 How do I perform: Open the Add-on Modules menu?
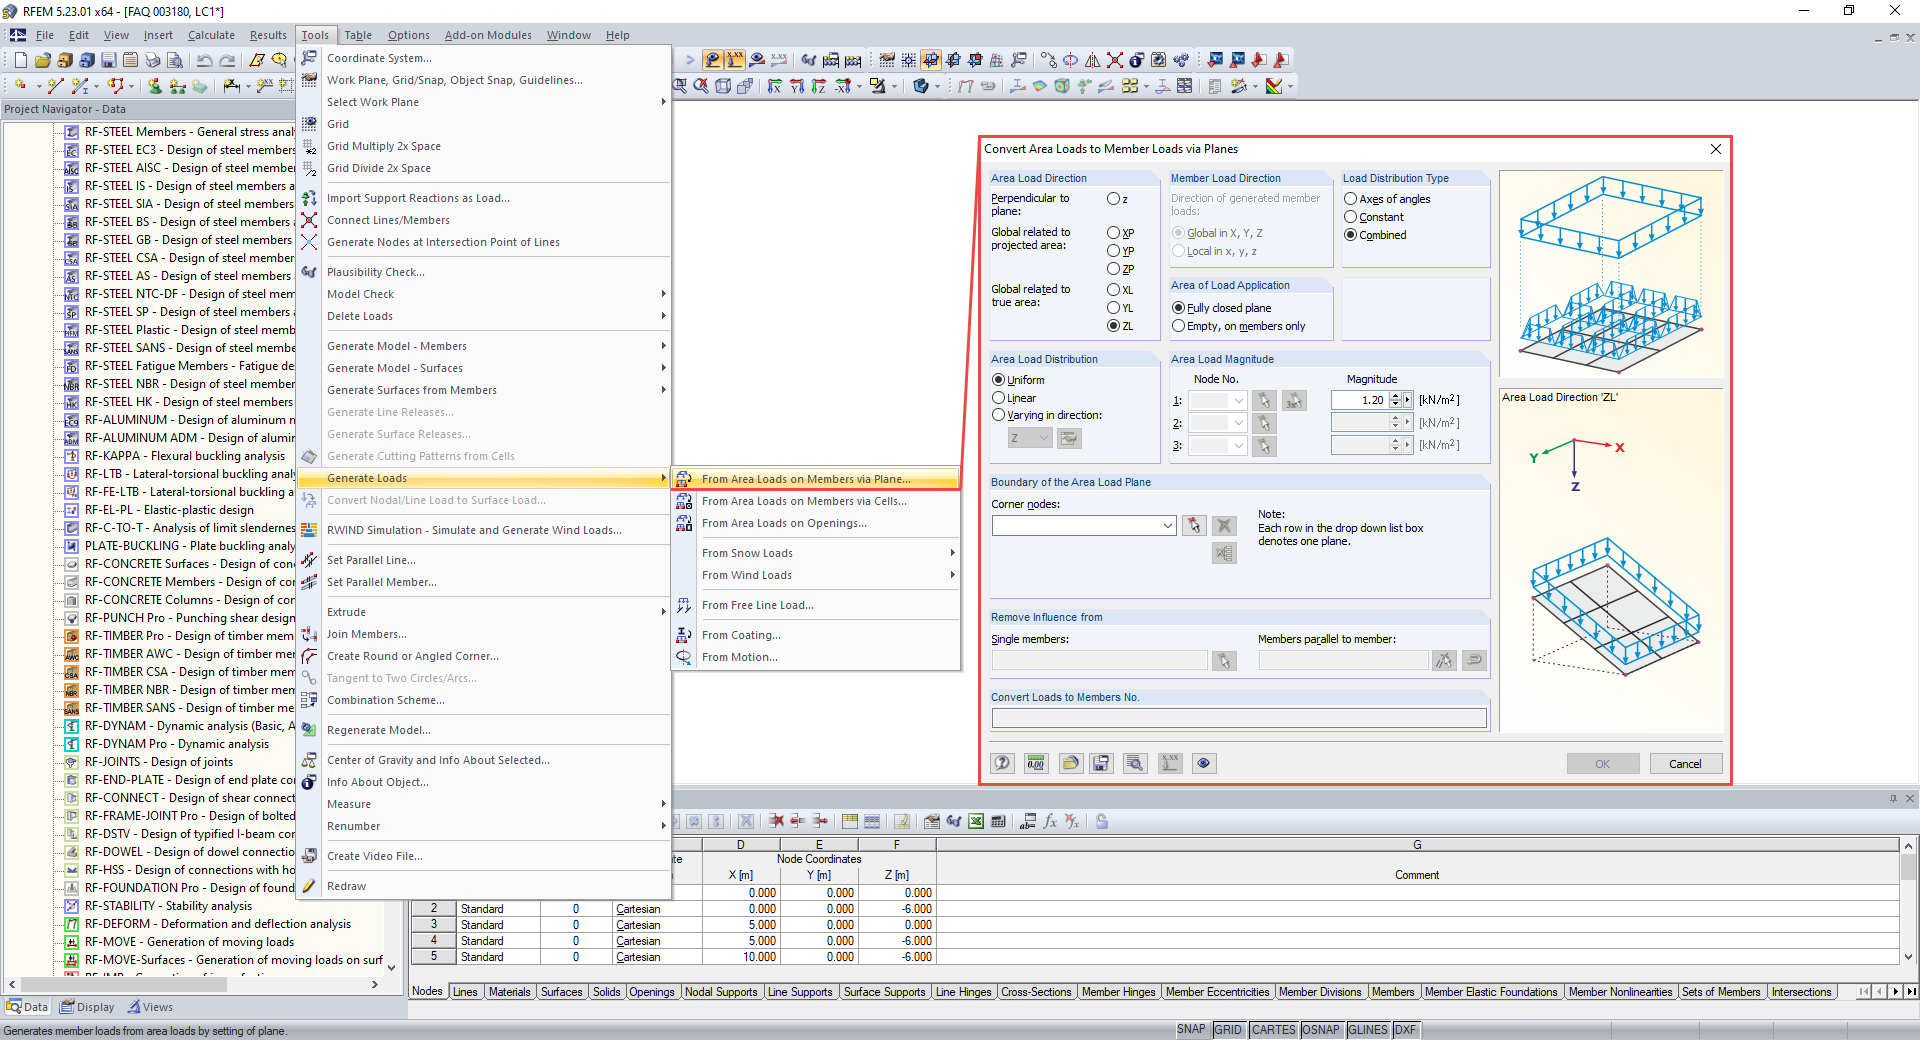[x=487, y=34]
